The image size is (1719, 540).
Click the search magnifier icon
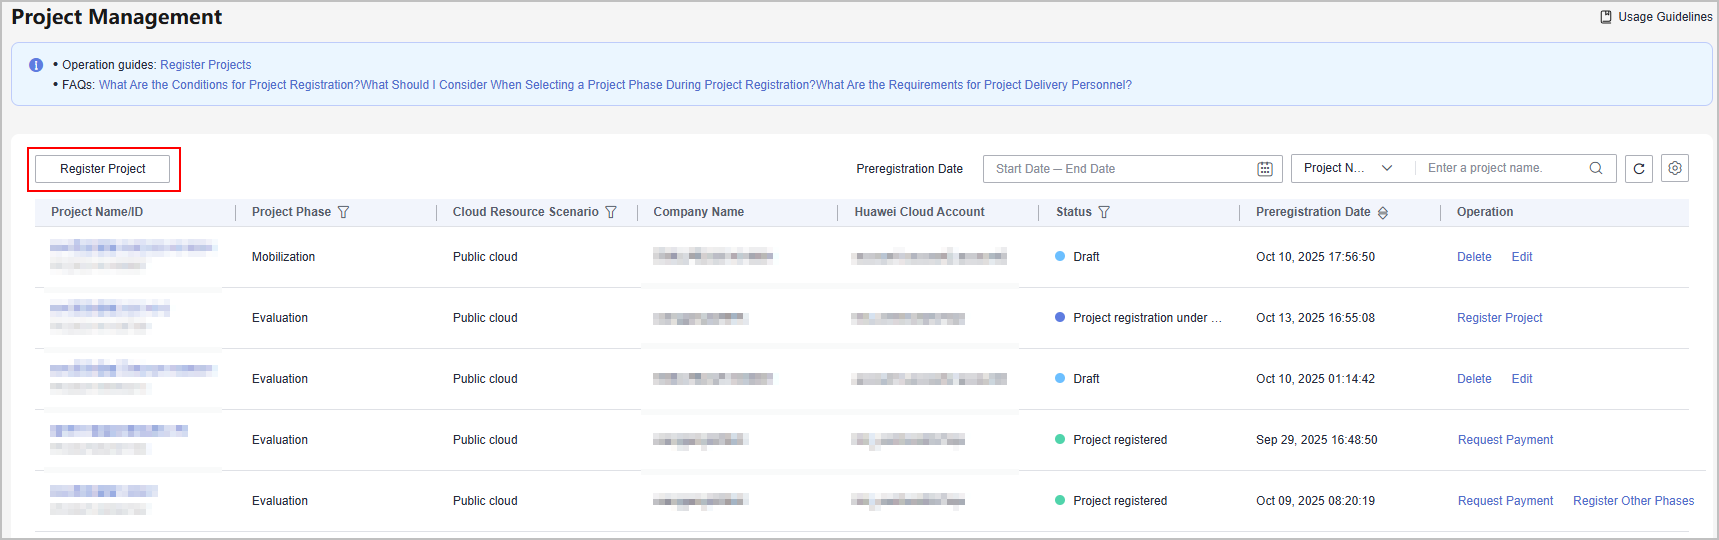(x=1596, y=168)
